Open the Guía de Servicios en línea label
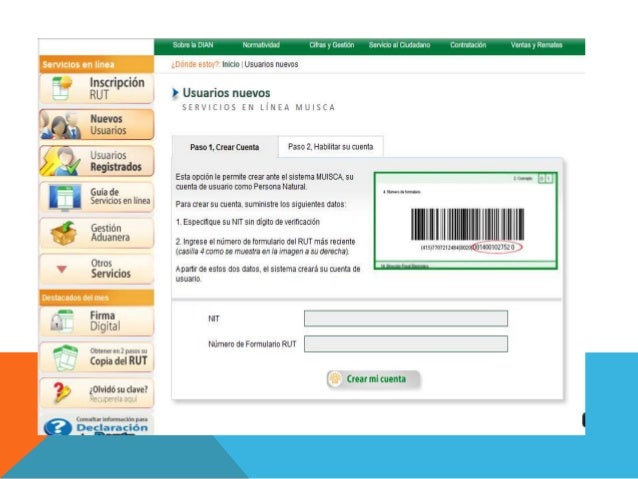This screenshot has height=479, width=638. pyautogui.click(x=120, y=196)
